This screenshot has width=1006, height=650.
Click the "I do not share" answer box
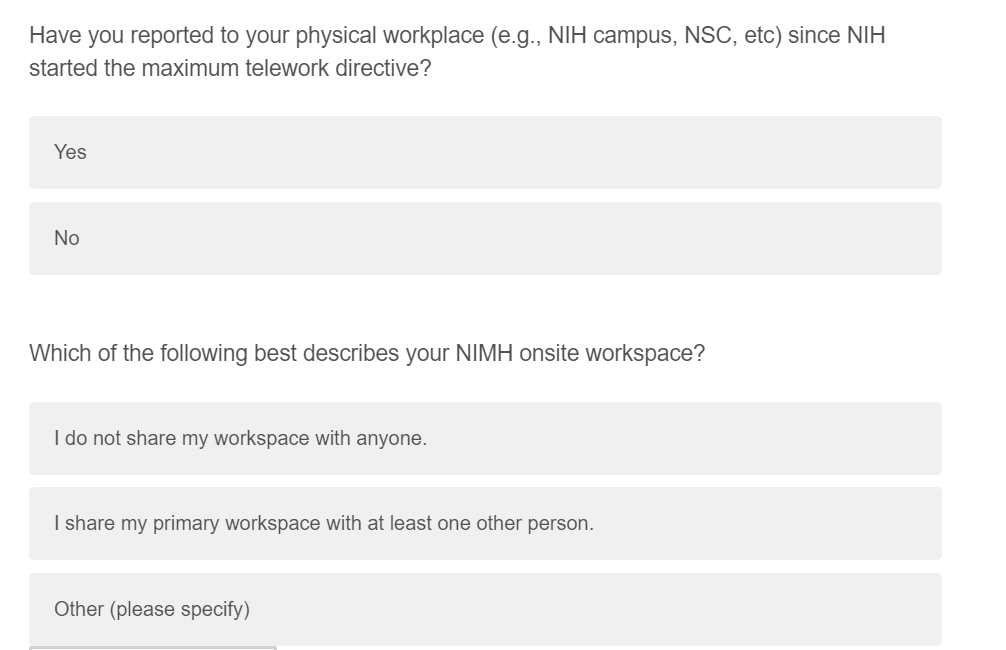pyautogui.click(x=485, y=438)
